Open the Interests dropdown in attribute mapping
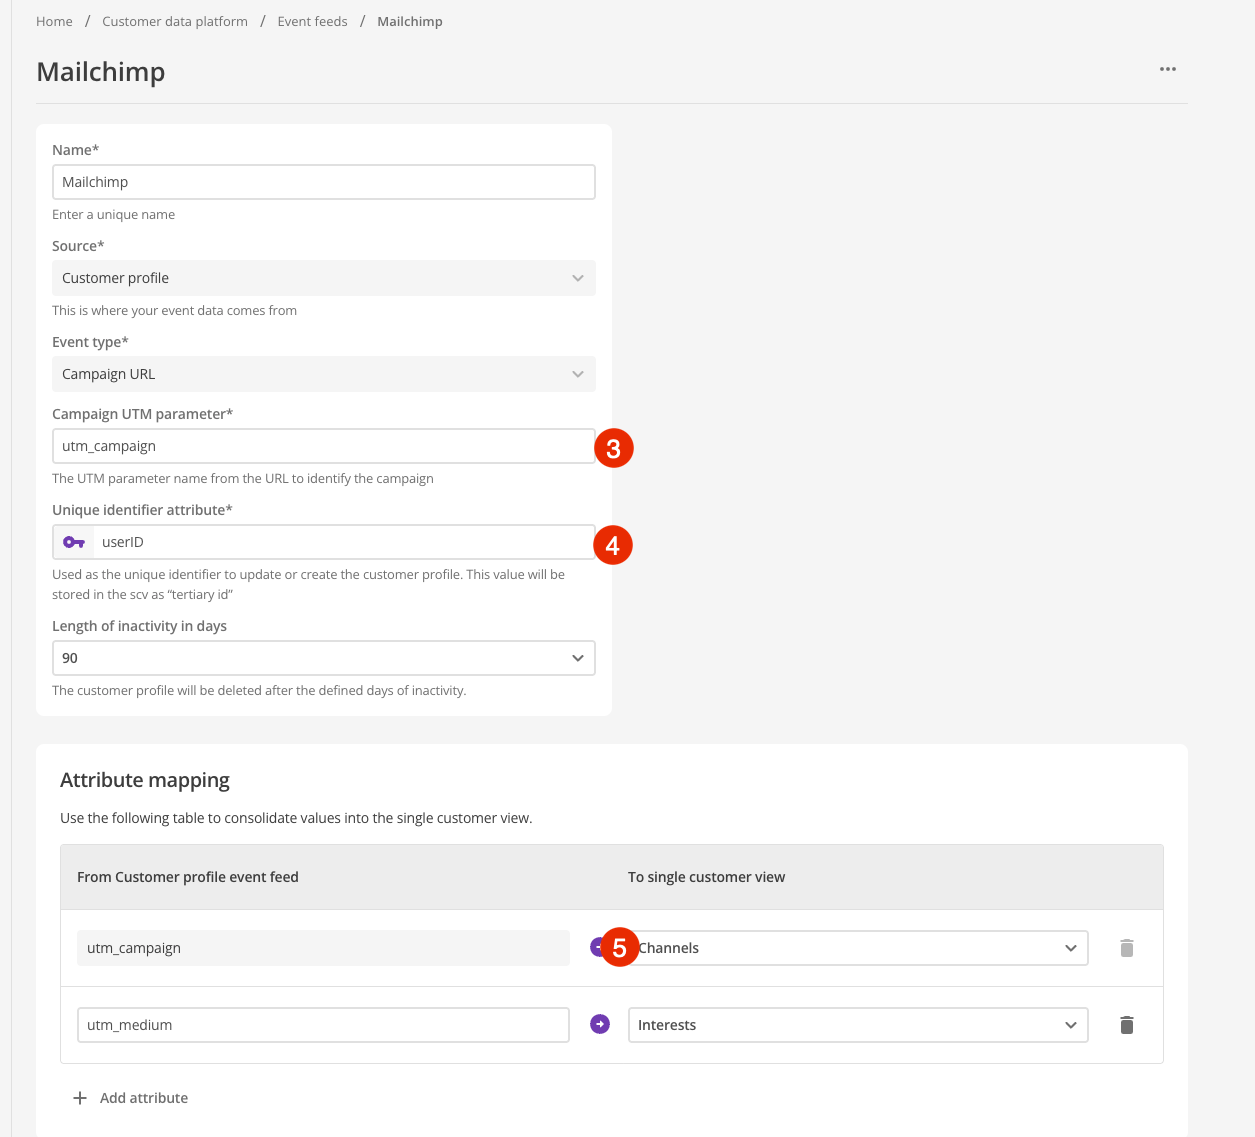This screenshot has height=1137, width=1255. click(858, 1024)
